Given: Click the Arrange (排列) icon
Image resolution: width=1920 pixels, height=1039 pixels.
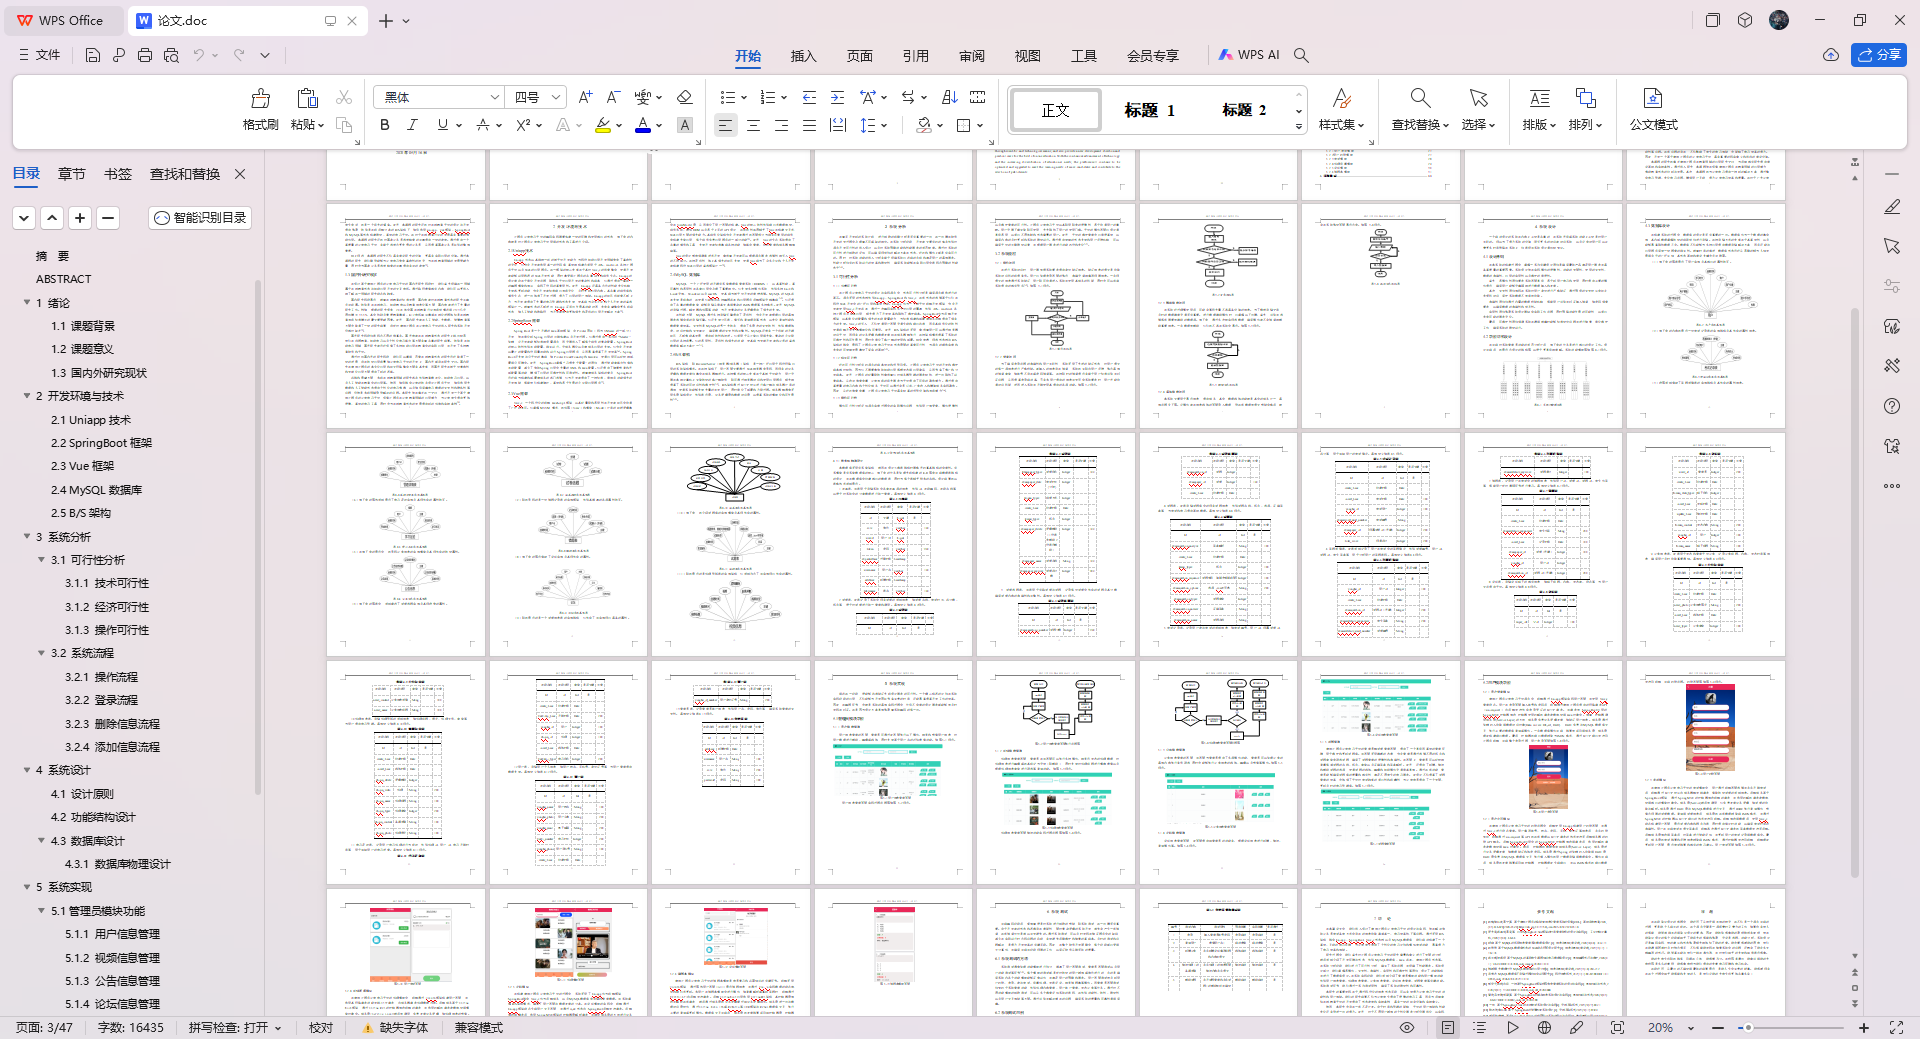Looking at the screenshot, I should [x=1585, y=98].
